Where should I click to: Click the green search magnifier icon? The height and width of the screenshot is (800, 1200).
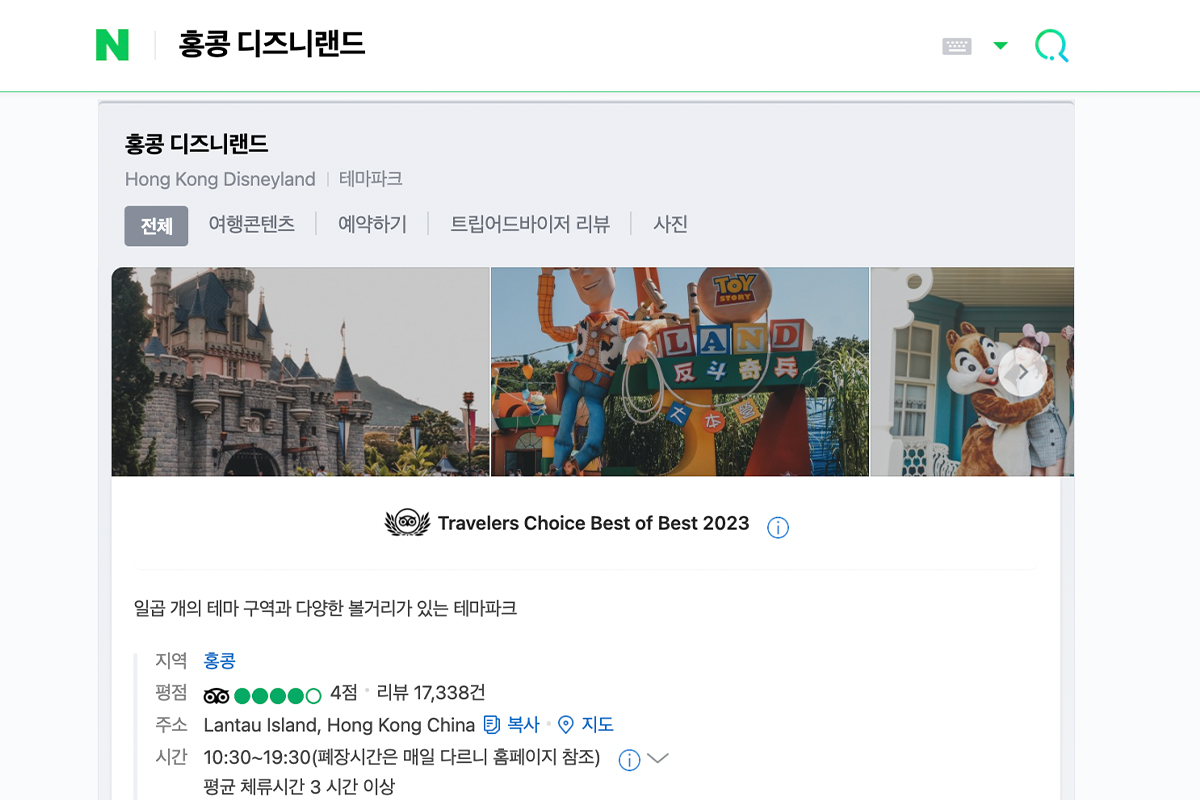tap(1051, 46)
